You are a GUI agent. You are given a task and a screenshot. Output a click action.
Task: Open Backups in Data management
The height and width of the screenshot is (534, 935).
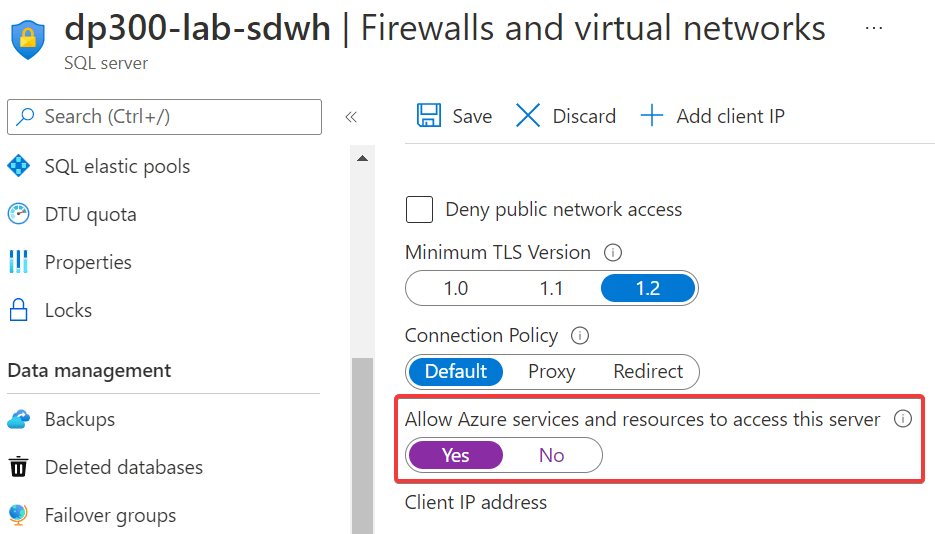point(80,419)
